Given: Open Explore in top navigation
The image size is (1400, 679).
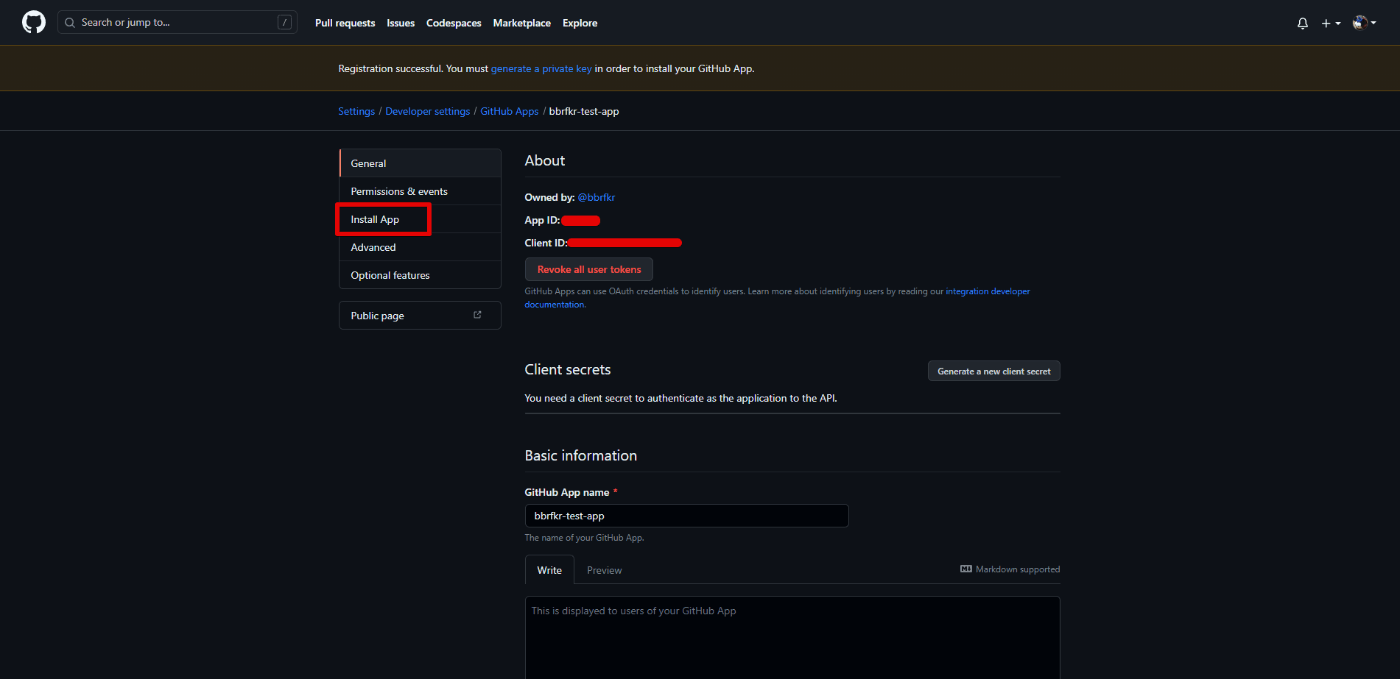Looking at the screenshot, I should (580, 23).
